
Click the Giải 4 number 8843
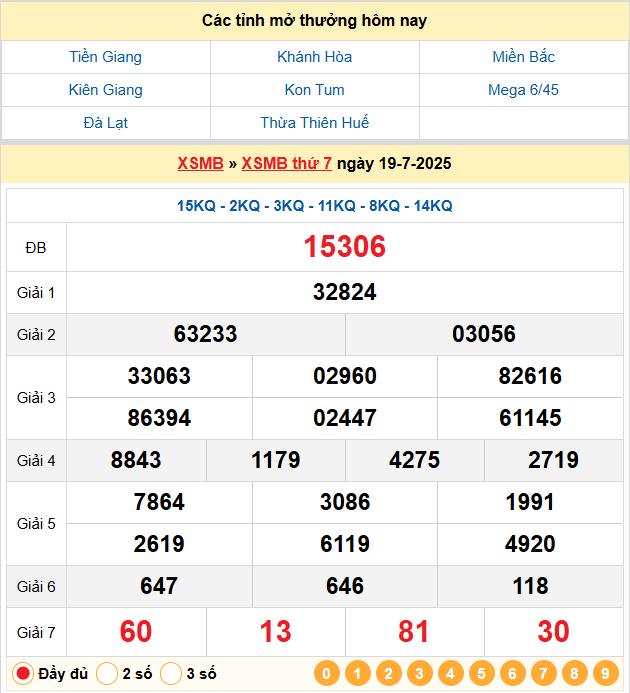pos(136,460)
